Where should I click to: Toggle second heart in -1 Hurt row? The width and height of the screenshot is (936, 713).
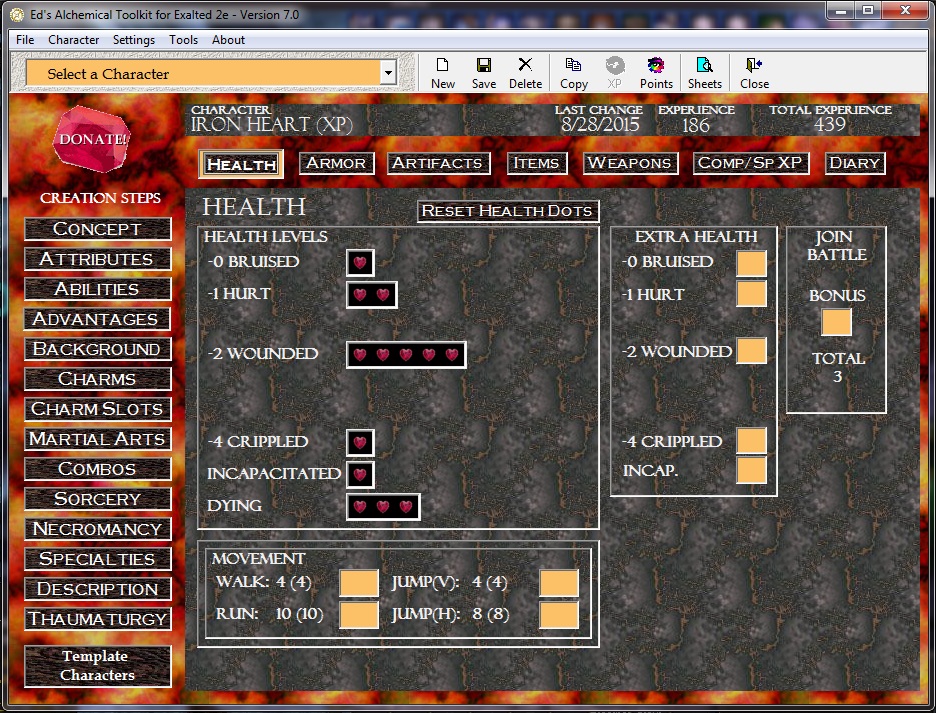click(383, 294)
